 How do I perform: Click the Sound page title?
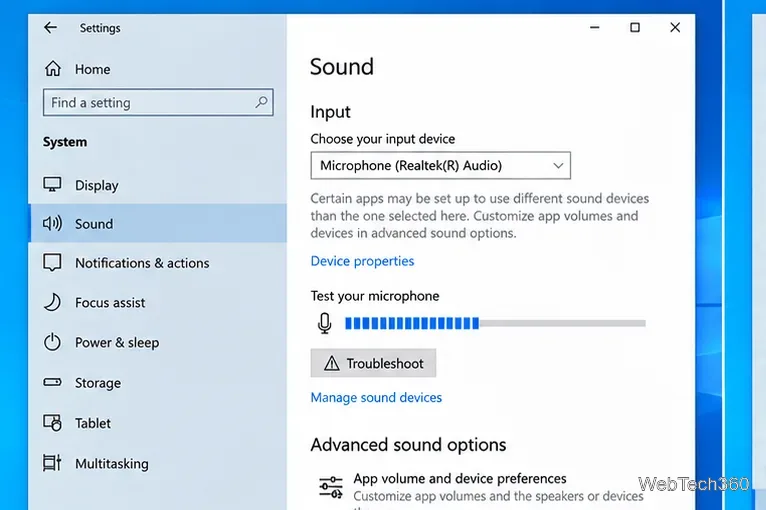point(342,66)
